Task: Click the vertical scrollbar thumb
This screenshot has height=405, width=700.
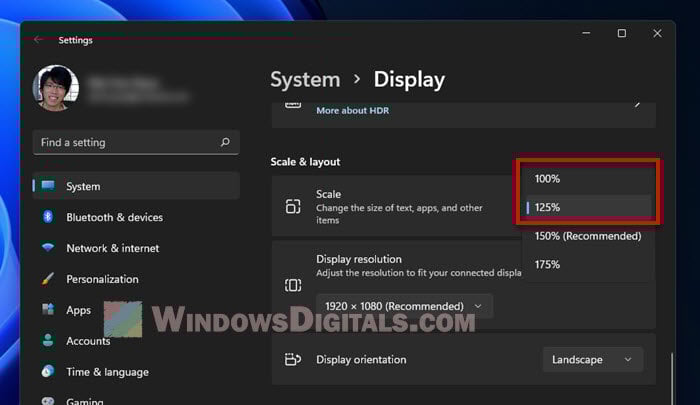Action: click(671, 379)
